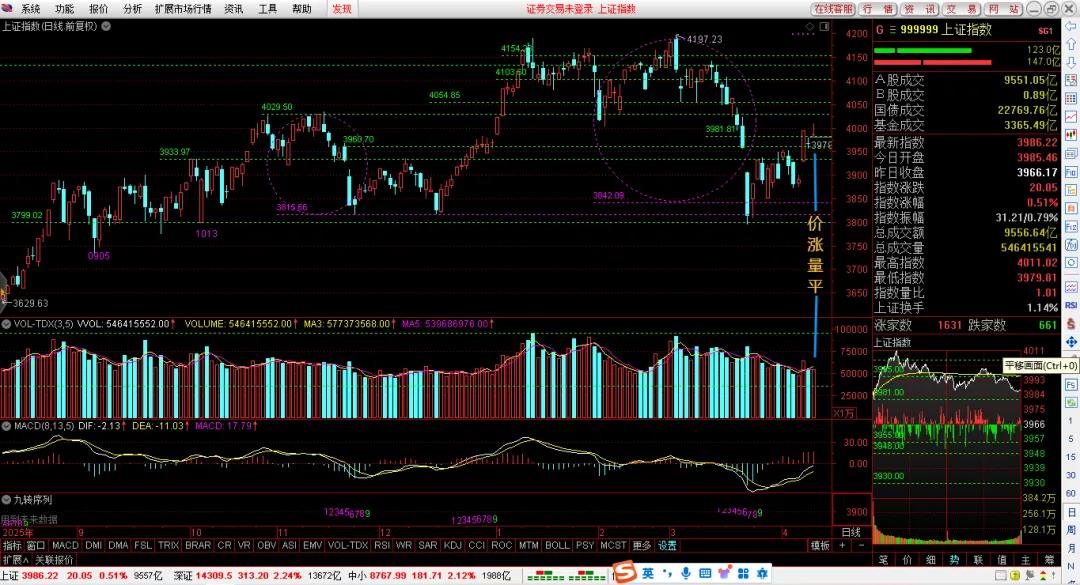The height and width of the screenshot is (585, 1080).
Task: Open the 分析 menu
Action: (132, 9)
